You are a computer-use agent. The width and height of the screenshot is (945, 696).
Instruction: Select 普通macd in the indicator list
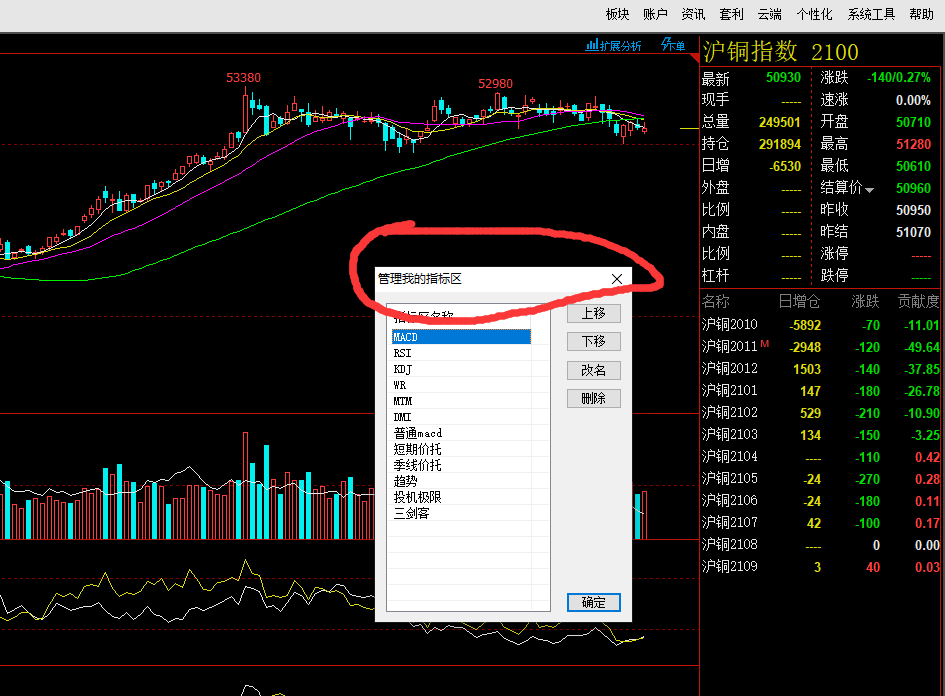[x=417, y=433]
